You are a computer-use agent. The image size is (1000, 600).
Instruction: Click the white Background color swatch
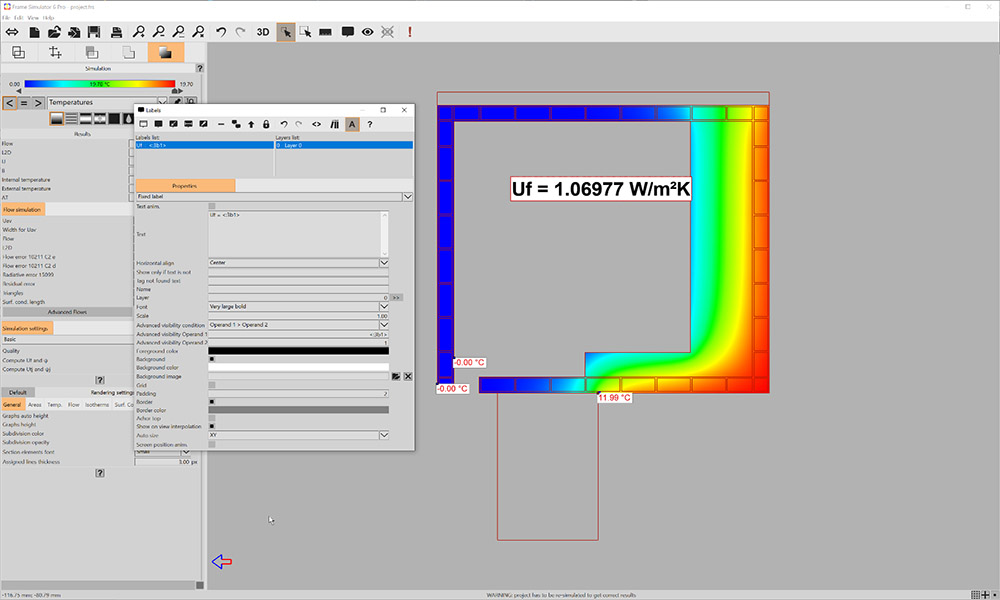[298, 367]
